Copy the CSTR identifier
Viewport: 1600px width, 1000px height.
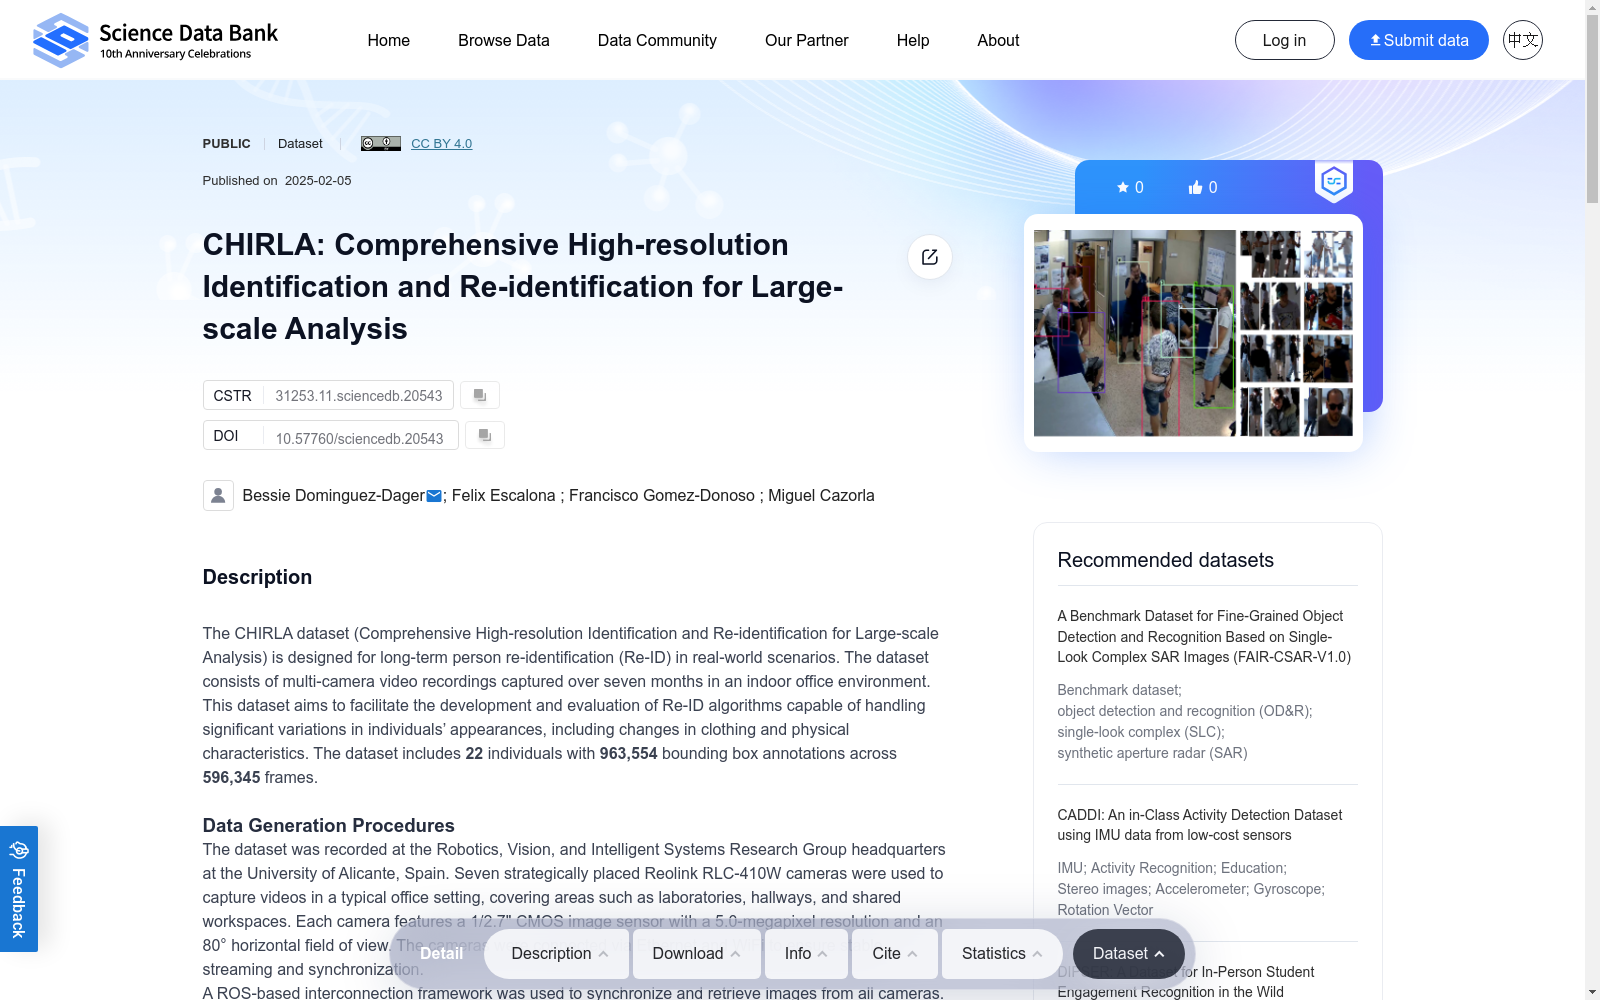(x=480, y=395)
